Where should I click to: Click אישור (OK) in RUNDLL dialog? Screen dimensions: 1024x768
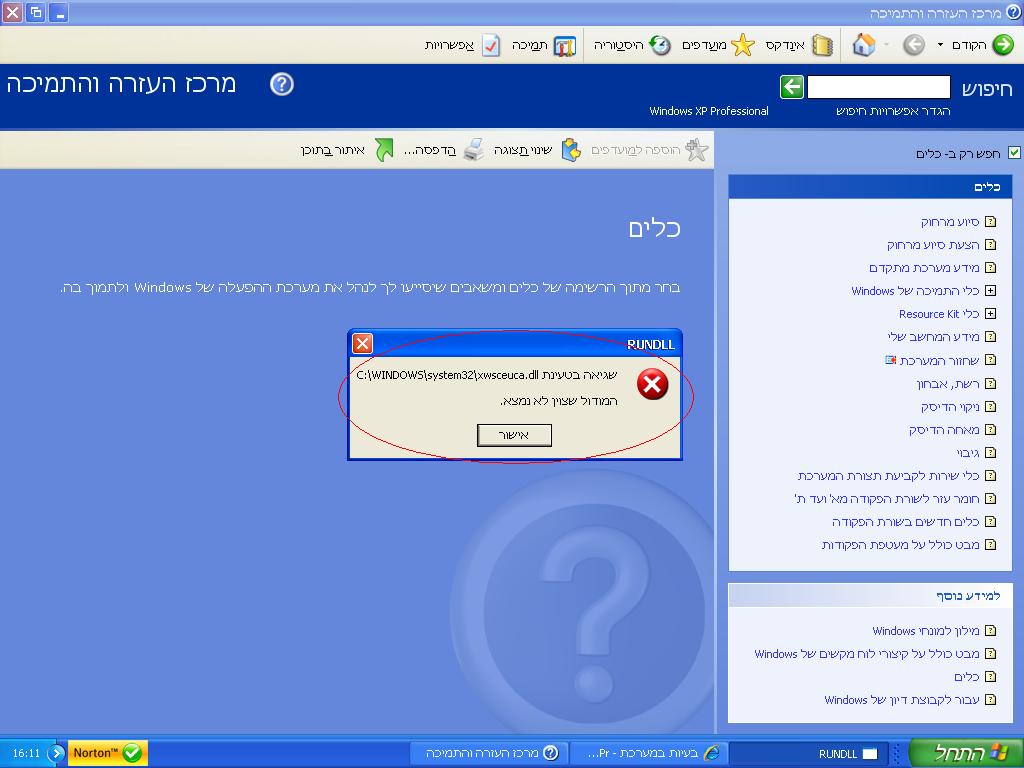coord(514,435)
